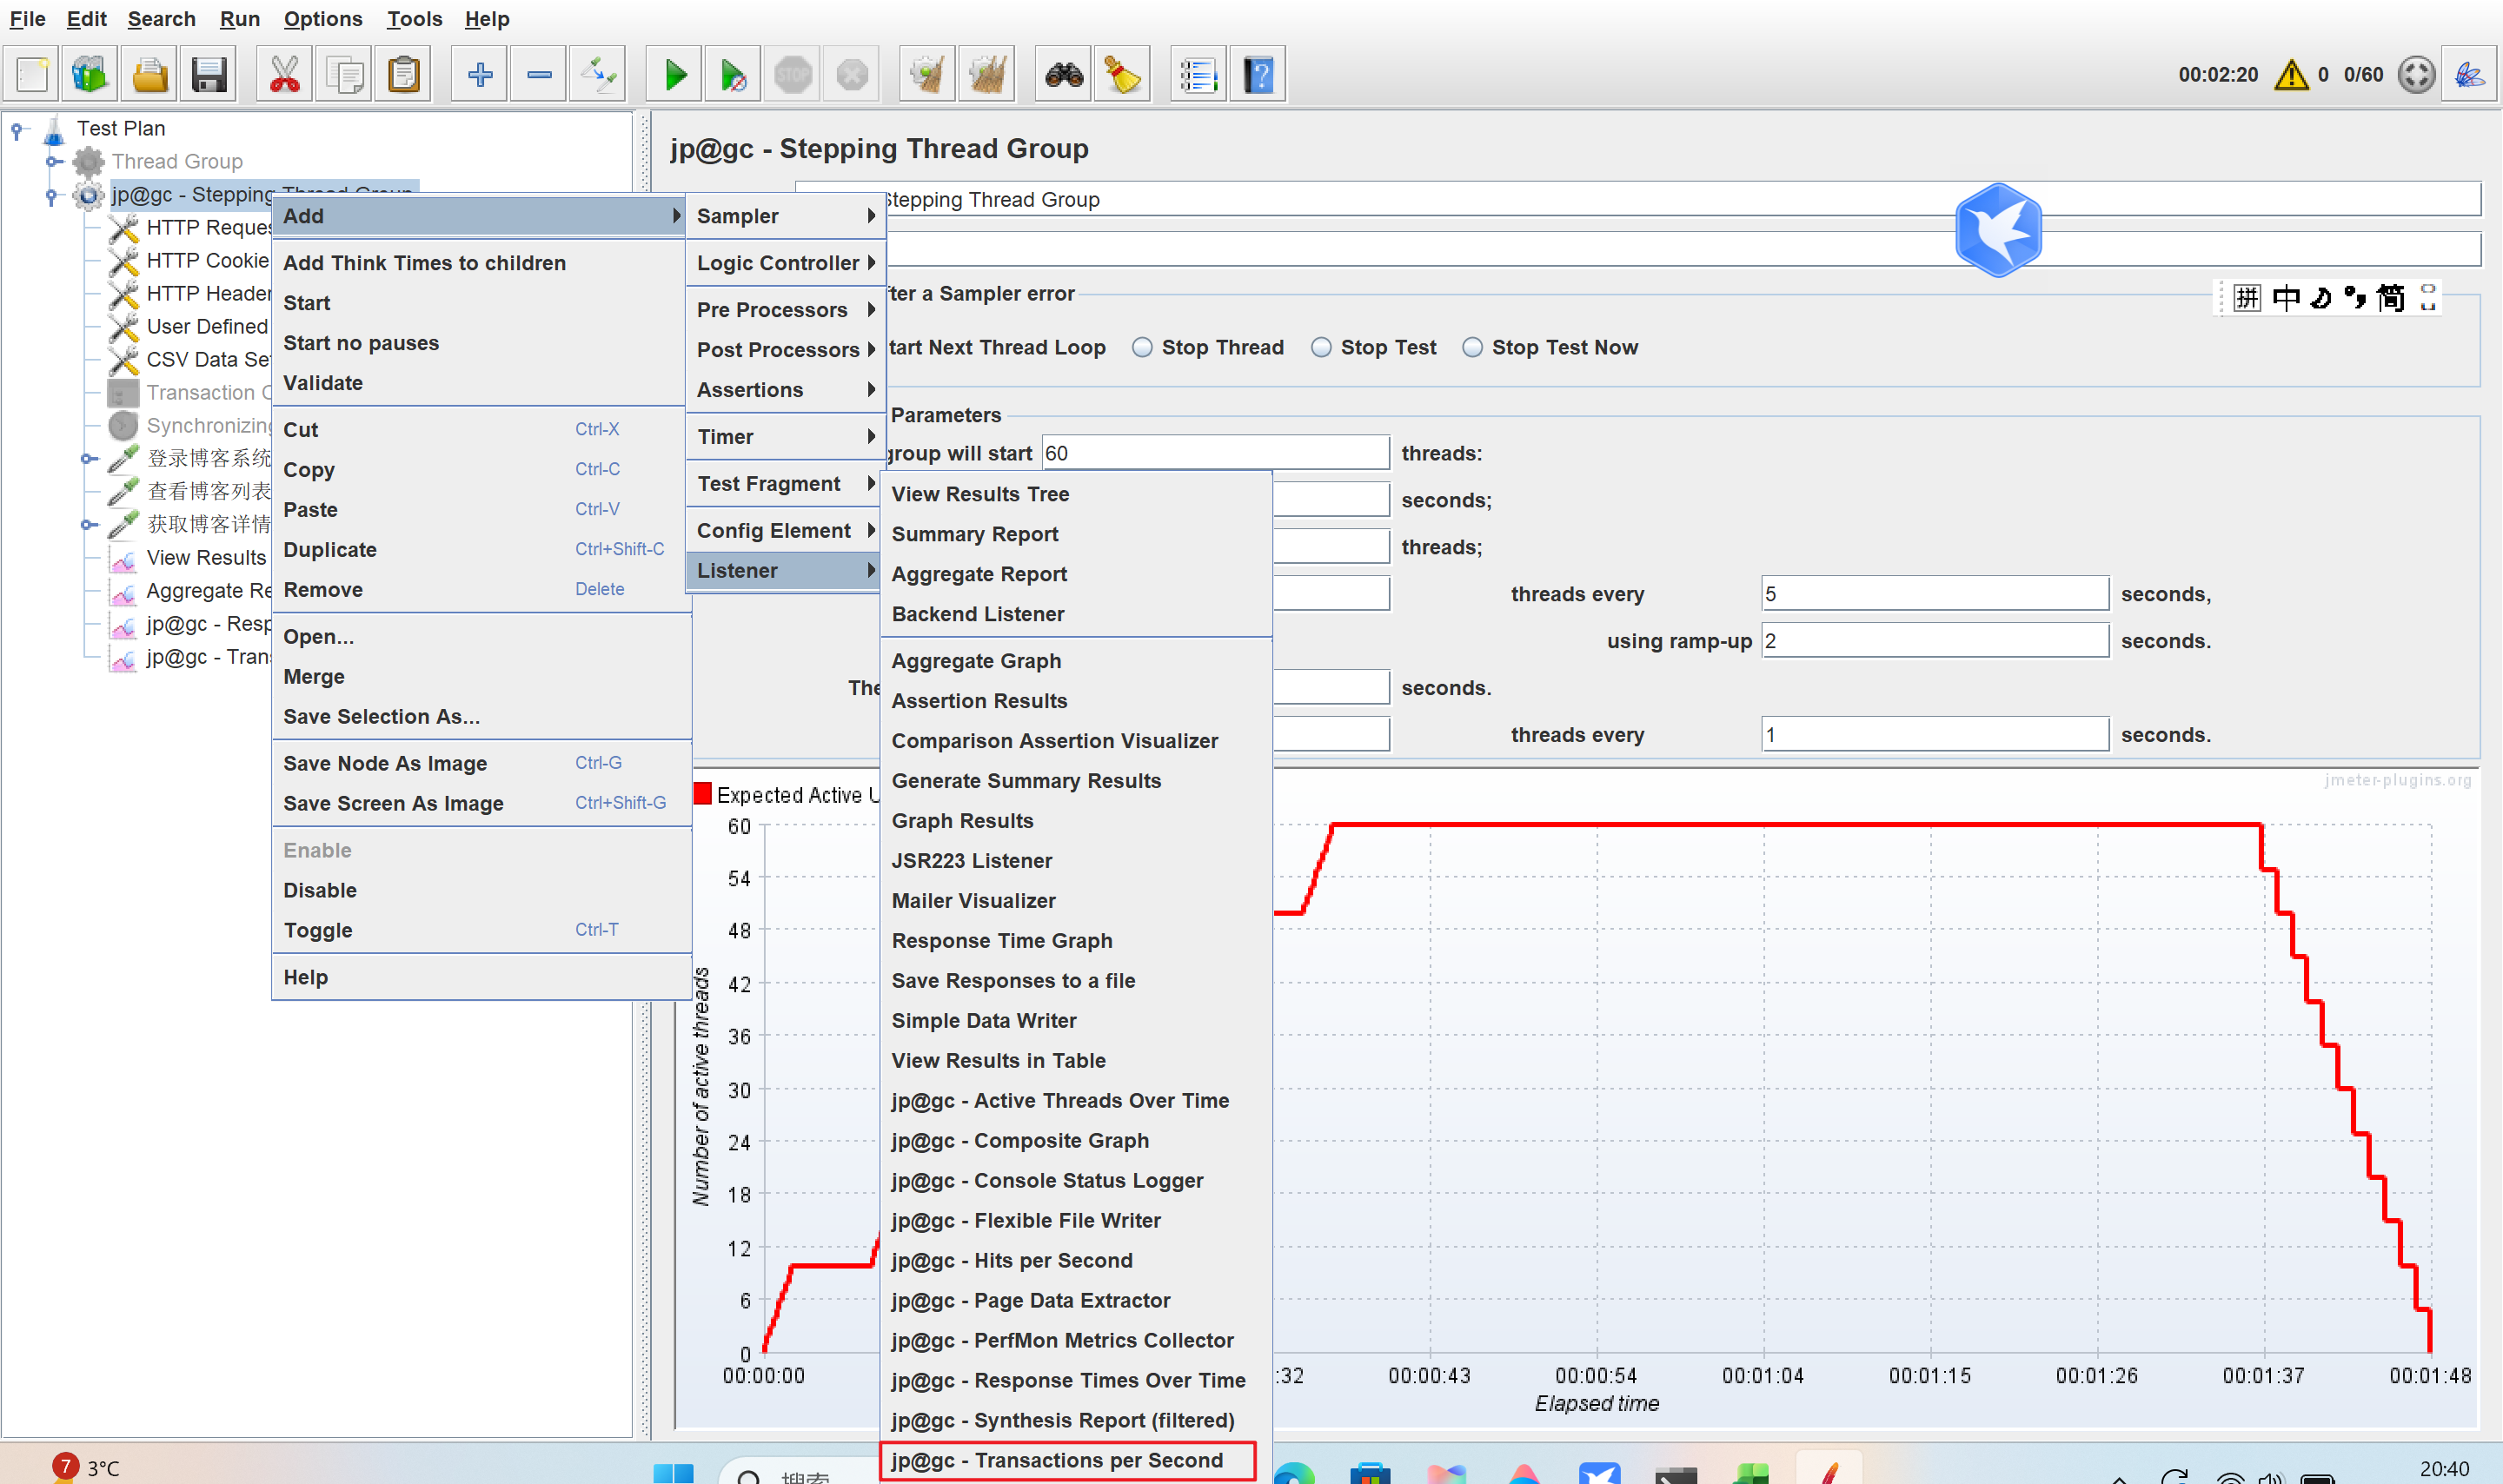
Task: Click the Start no pauses toolbar icon
Action: click(733, 75)
